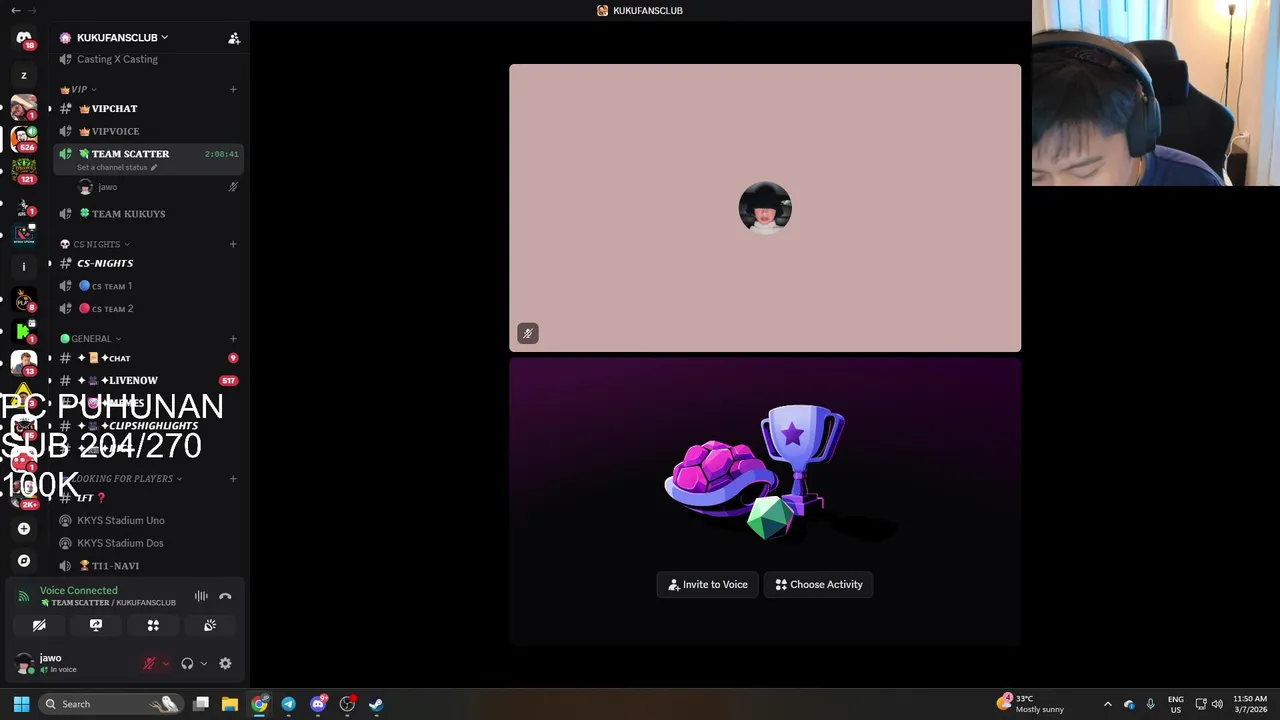The height and width of the screenshot is (720, 1280).
Task: Join KKYS Stadium Dos stage channel
Action: click(148, 543)
